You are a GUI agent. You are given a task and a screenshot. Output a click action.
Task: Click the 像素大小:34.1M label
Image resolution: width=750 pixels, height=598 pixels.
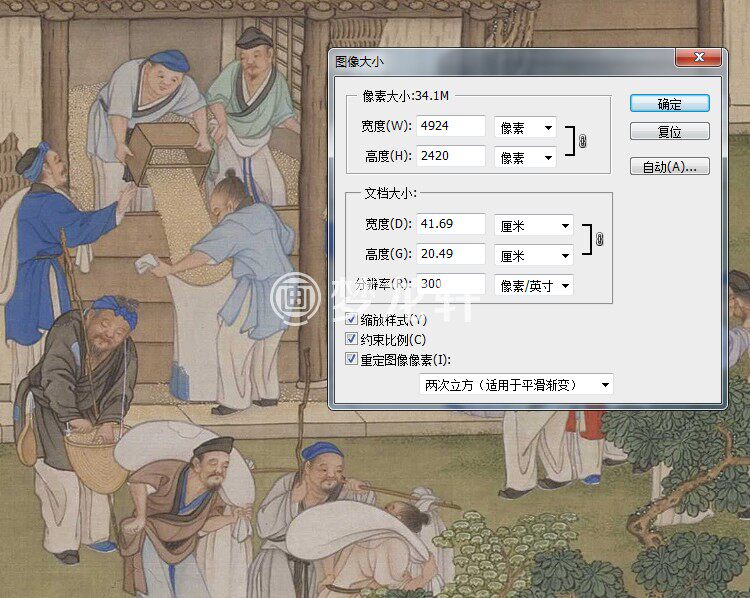coord(405,96)
